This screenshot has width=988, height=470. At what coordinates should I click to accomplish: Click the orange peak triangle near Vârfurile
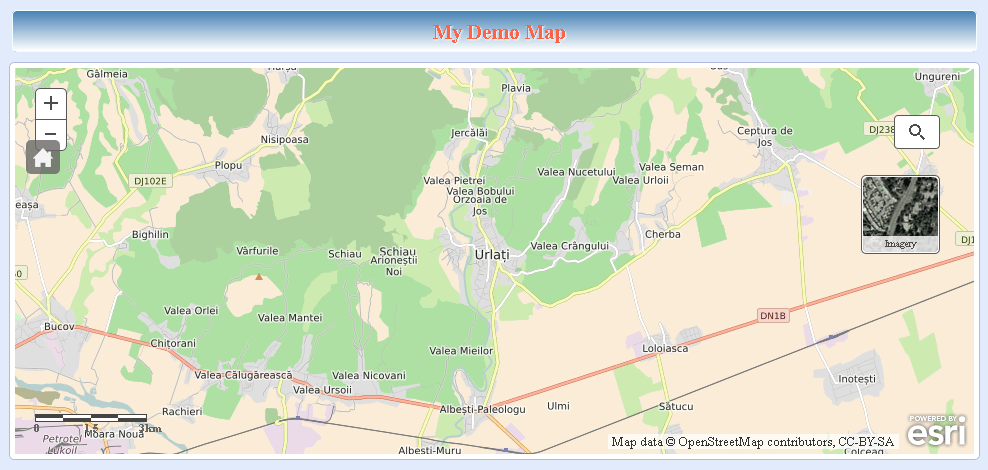point(259,276)
